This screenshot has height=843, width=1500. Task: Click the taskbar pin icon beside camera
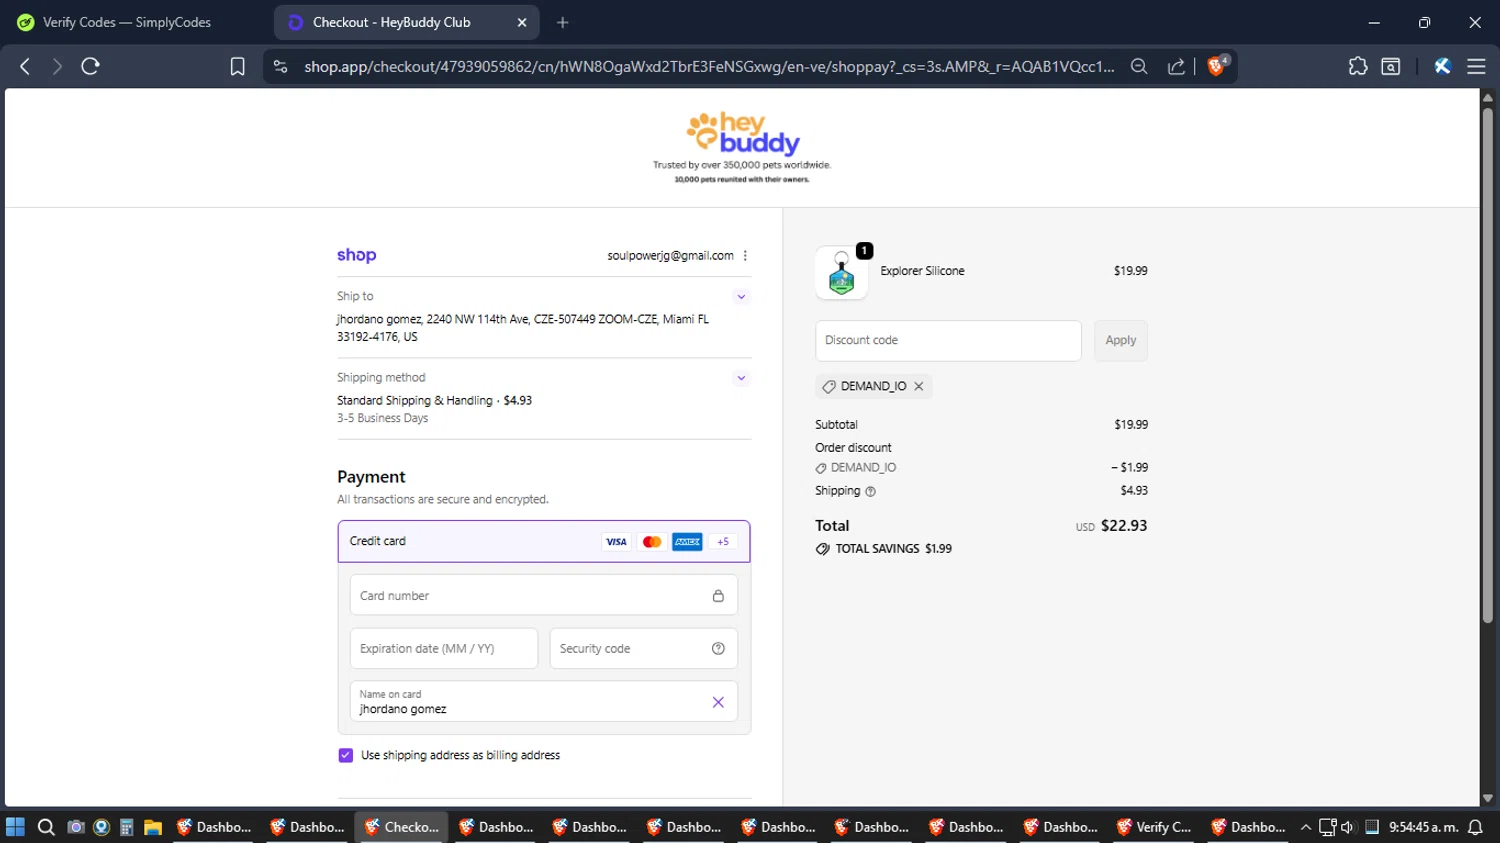pos(101,827)
